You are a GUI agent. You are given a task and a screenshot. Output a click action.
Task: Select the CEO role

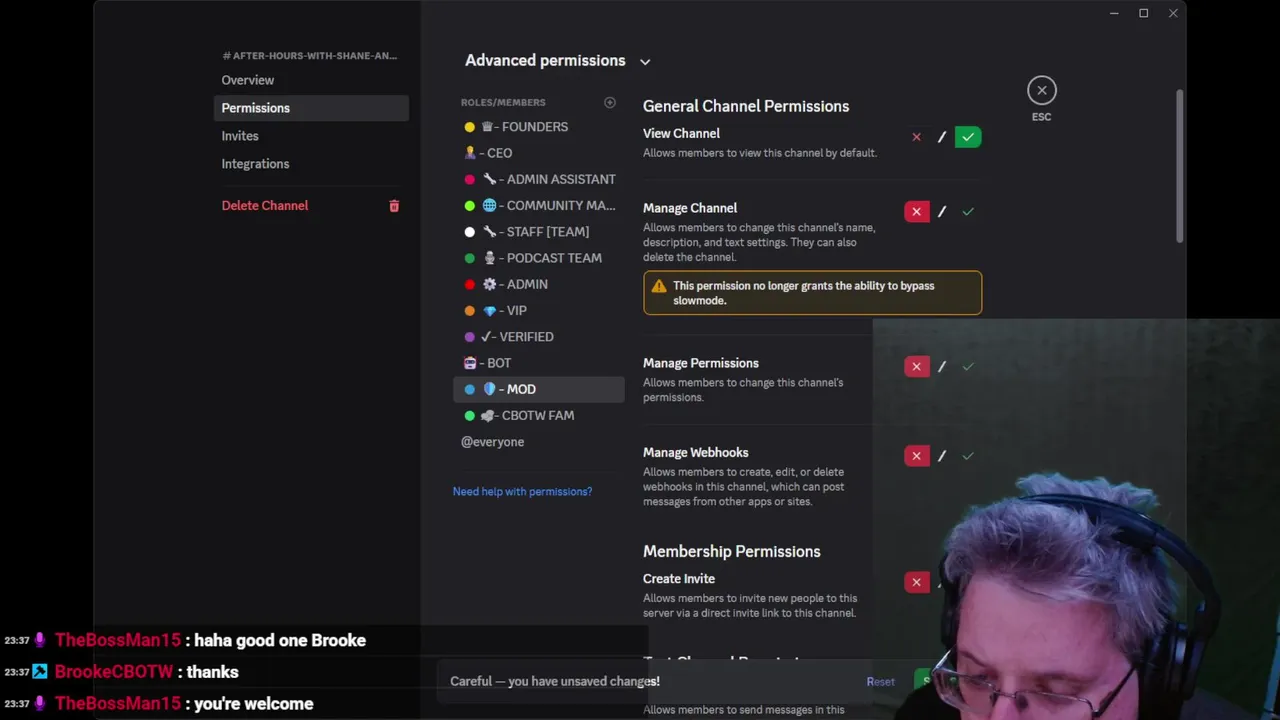tap(539, 153)
